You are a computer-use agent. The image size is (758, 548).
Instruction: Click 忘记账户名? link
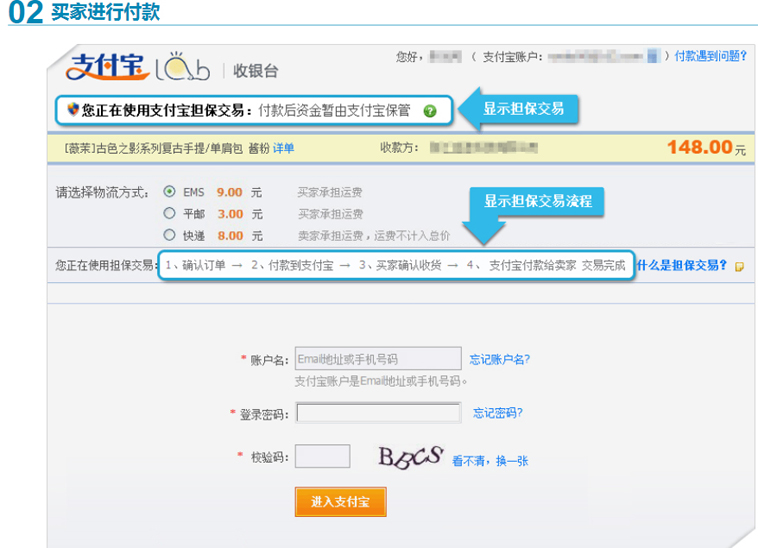pyautogui.click(x=499, y=359)
